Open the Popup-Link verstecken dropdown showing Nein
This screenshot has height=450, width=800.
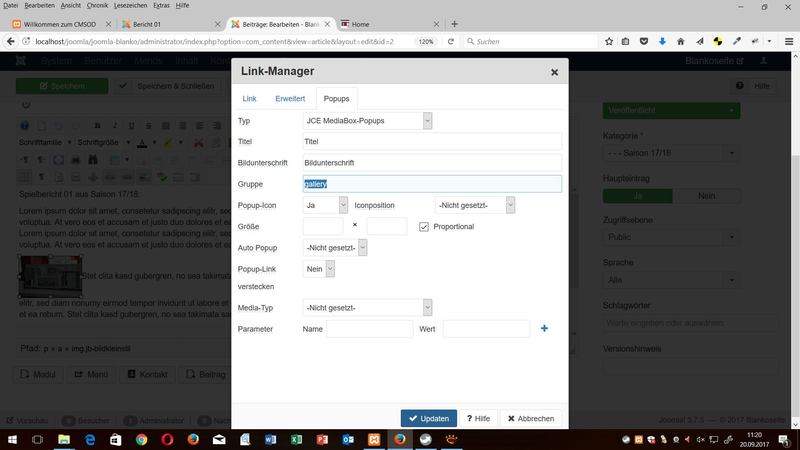coord(319,269)
